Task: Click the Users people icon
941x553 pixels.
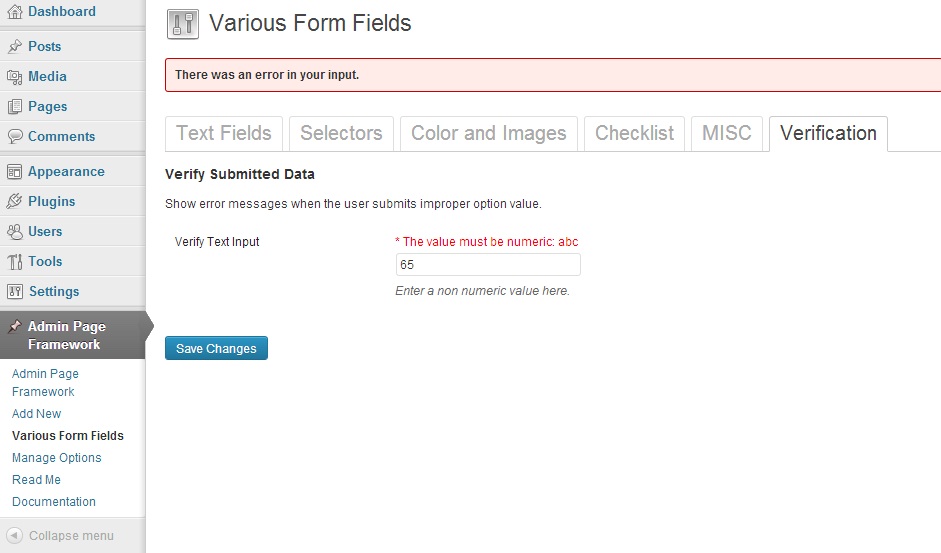Action: pyautogui.click(x=14, y=231)
